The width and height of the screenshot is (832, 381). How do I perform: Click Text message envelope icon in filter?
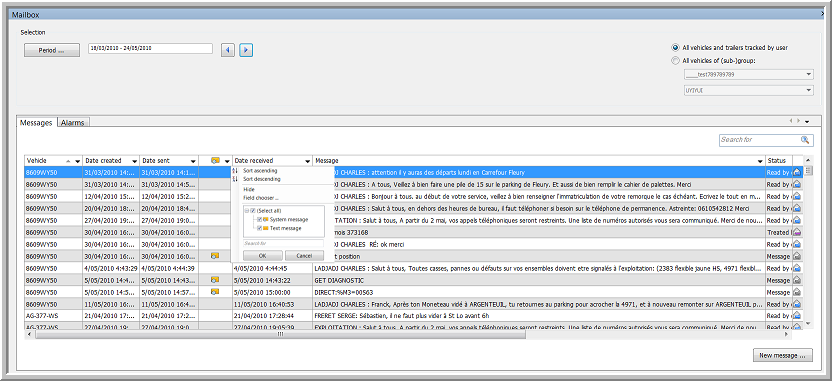coord(266,228)
